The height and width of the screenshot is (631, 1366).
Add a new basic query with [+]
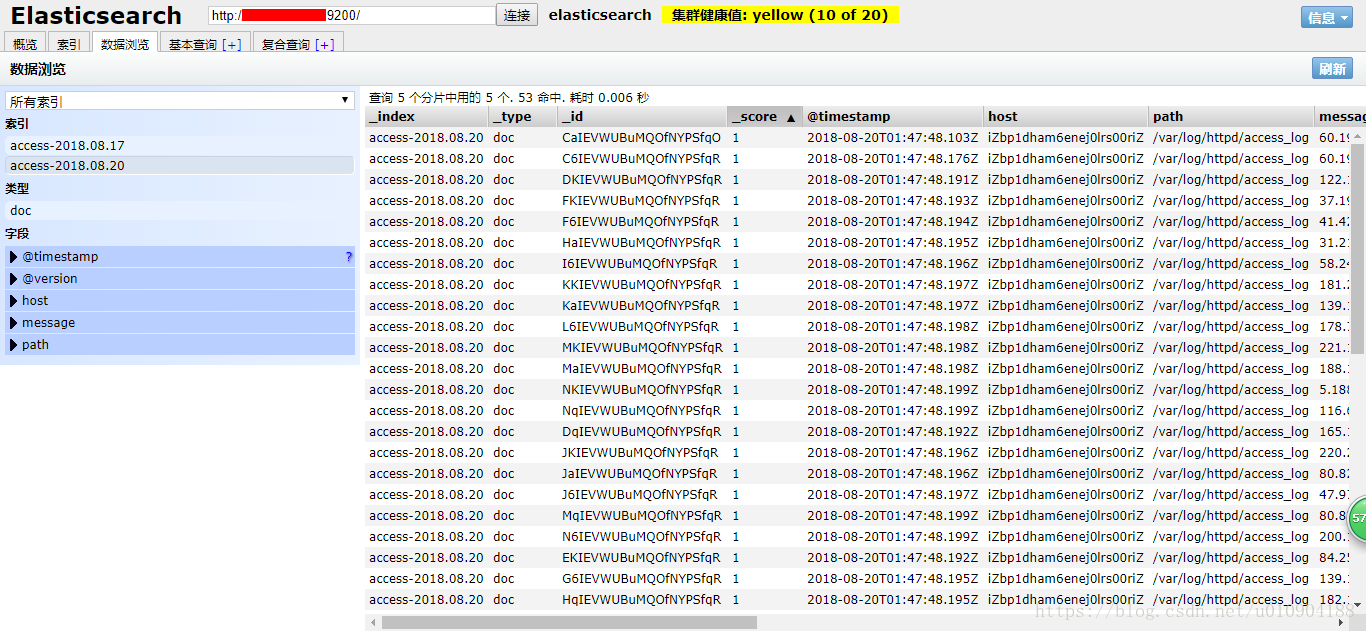coord(232,44)
